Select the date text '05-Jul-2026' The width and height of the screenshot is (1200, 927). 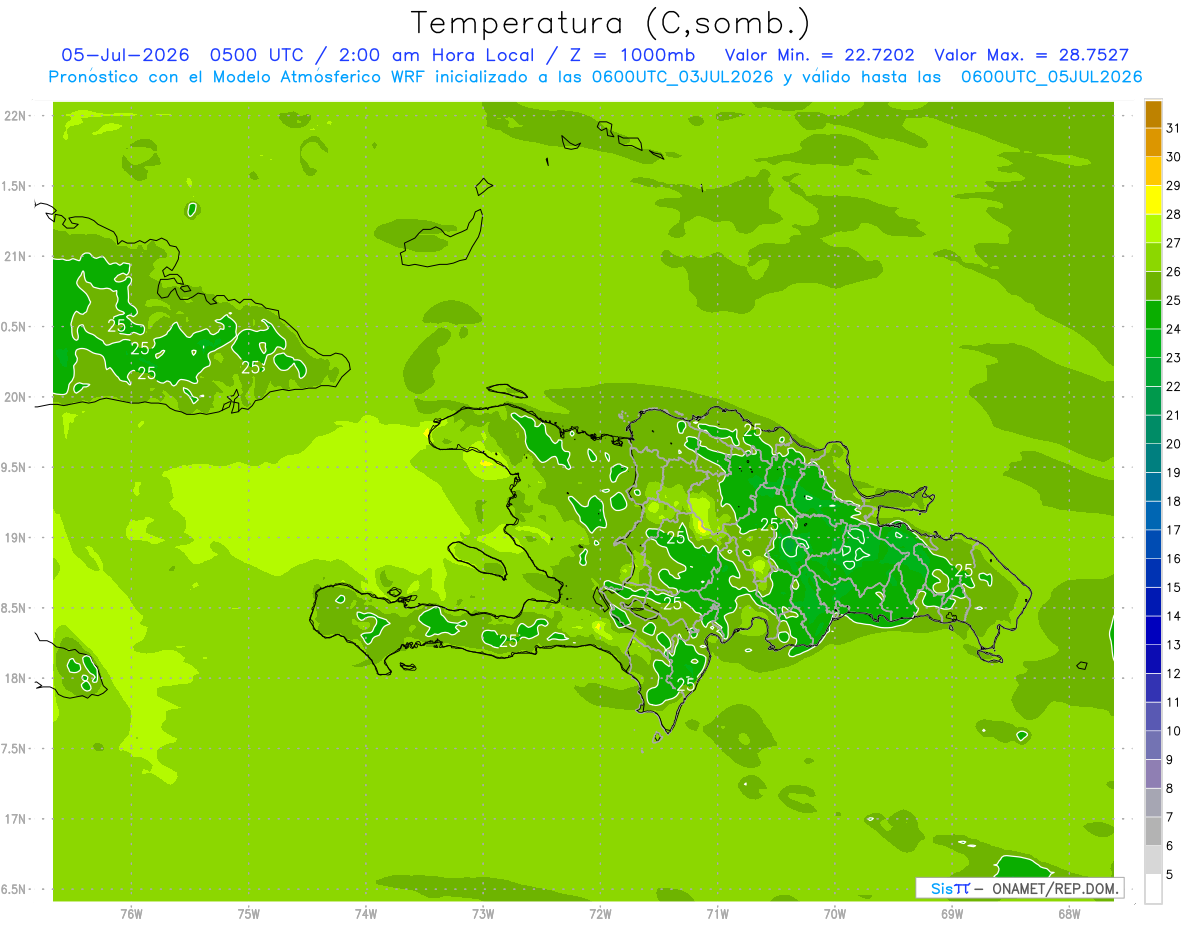point(126,55)
